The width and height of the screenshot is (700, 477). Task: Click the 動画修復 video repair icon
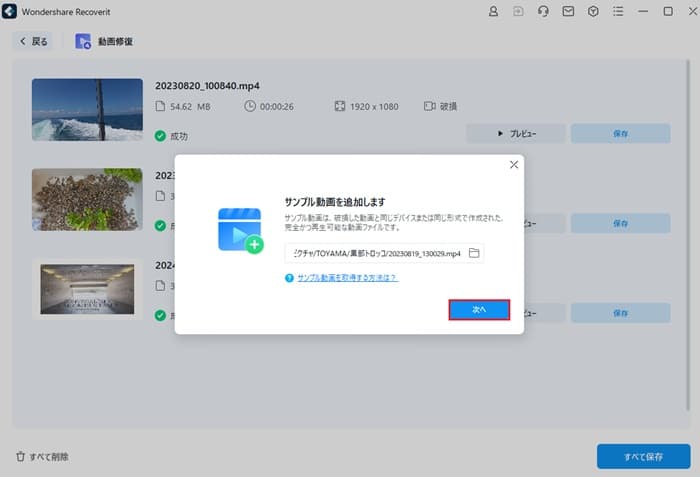tap(83, 42)
